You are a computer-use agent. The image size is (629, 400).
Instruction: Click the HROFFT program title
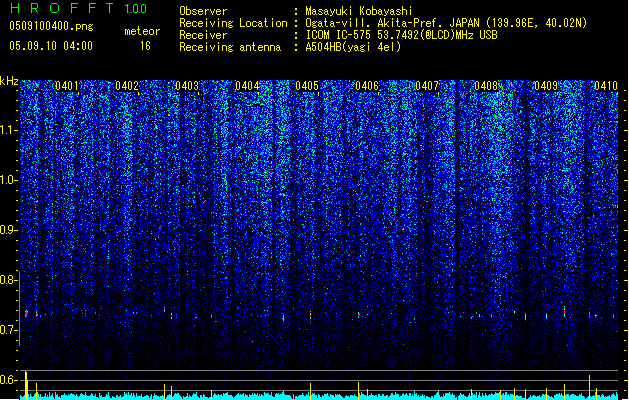tap(62, 8)
